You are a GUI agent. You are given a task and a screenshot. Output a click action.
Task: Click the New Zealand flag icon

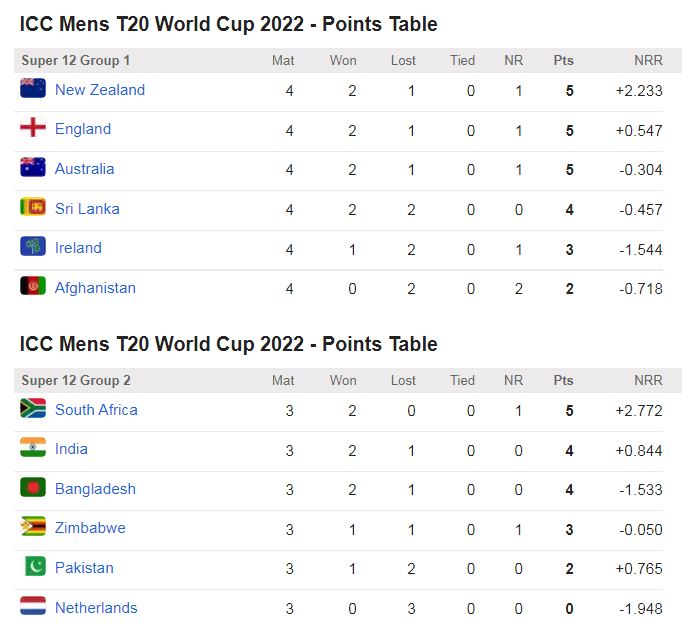[x=33, y=89]
